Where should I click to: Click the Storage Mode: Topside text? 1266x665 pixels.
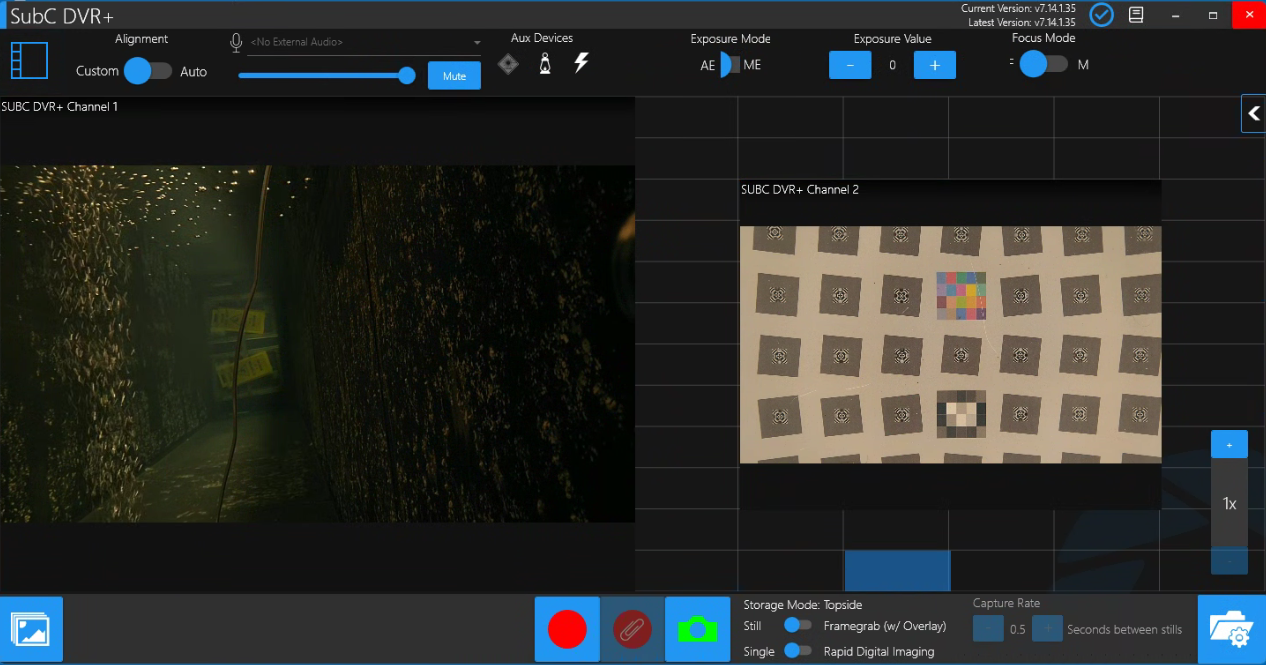coord(803,605)
